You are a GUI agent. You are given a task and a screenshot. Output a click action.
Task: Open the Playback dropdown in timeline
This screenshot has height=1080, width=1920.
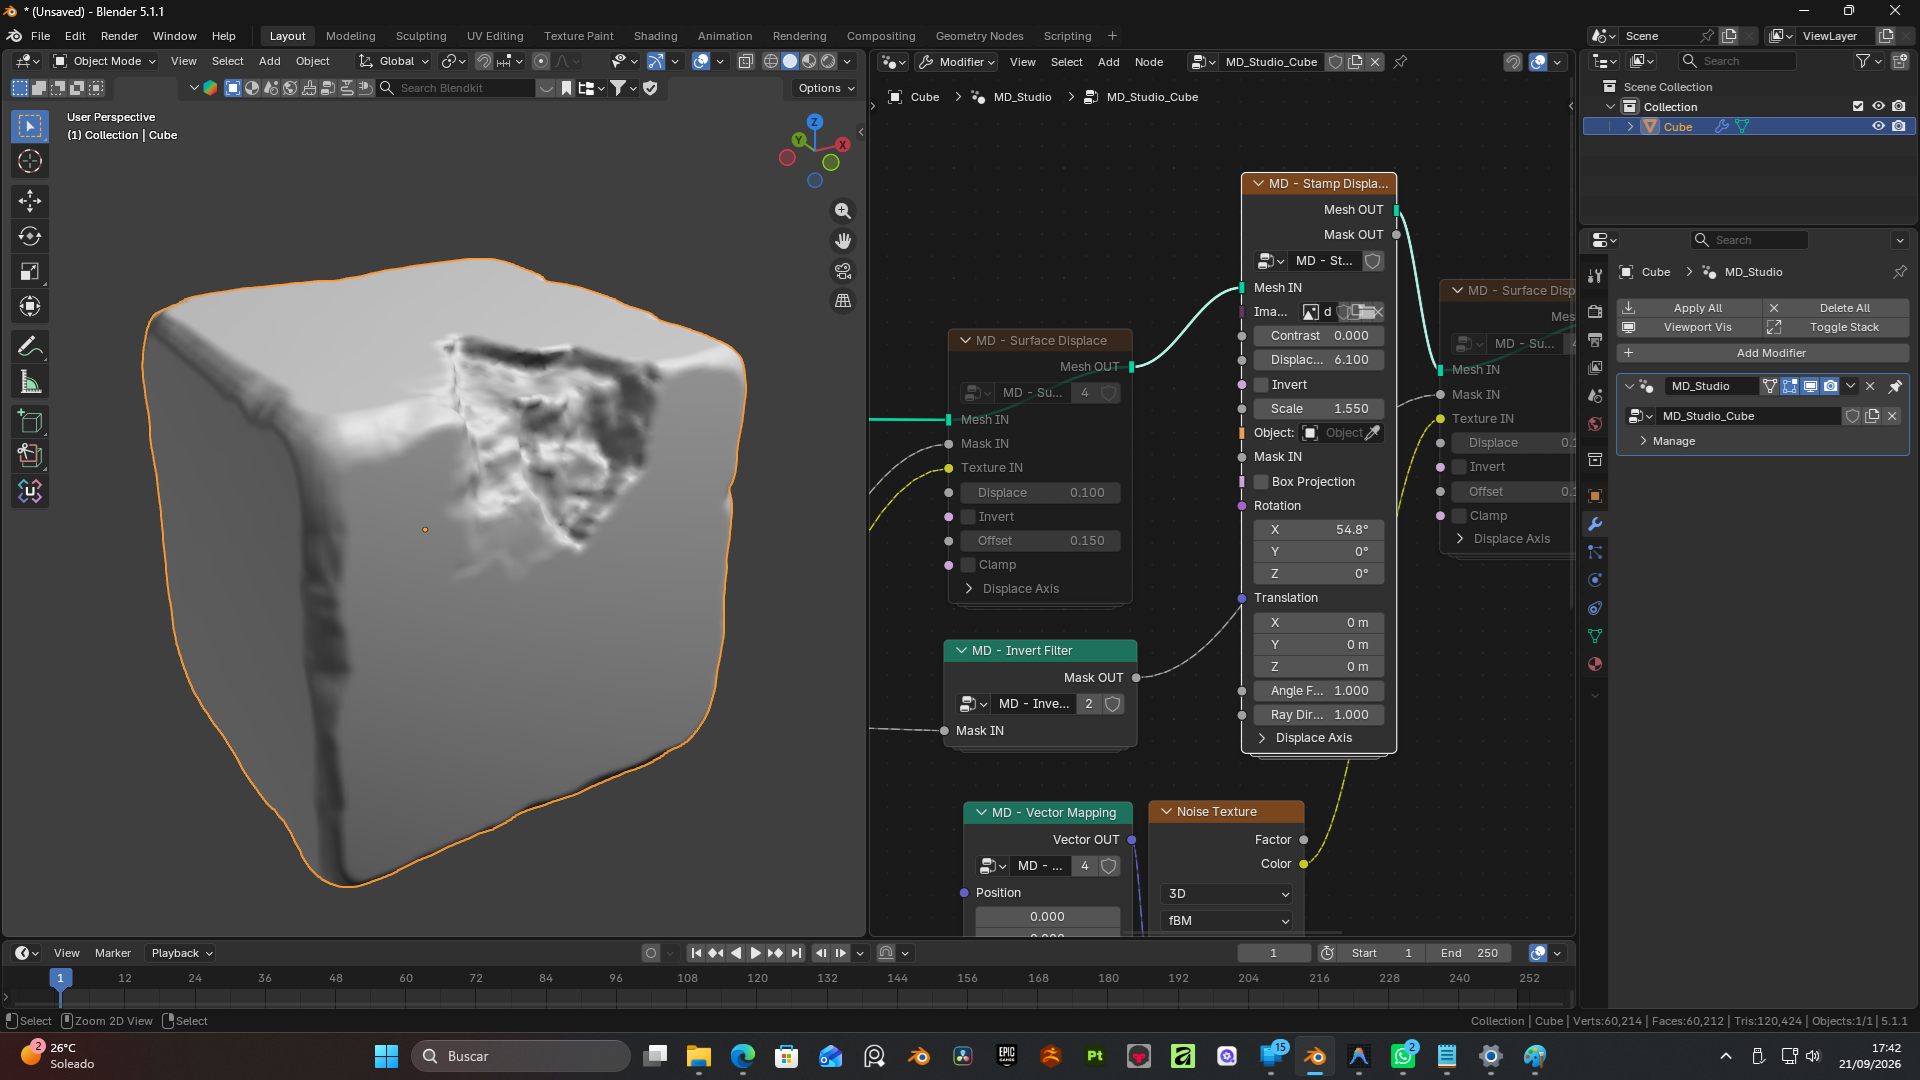point(182,953)
